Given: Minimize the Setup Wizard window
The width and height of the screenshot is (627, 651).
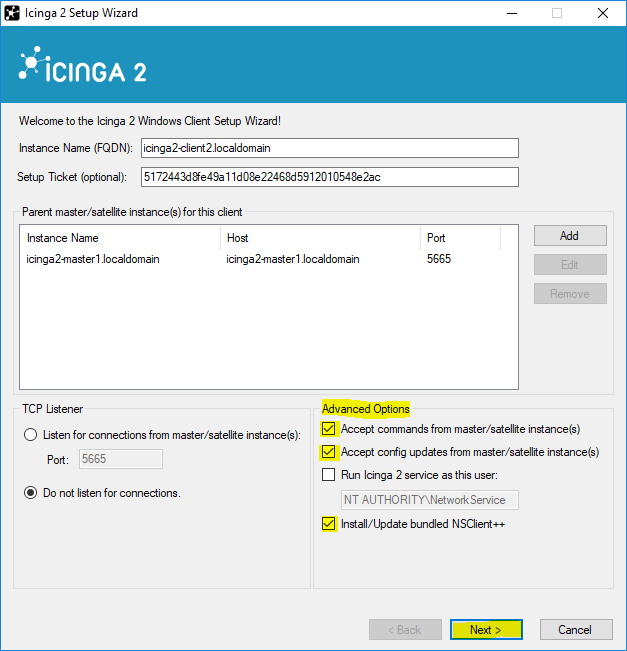Looking at the screenshot, I should click(x=512, y=13).
